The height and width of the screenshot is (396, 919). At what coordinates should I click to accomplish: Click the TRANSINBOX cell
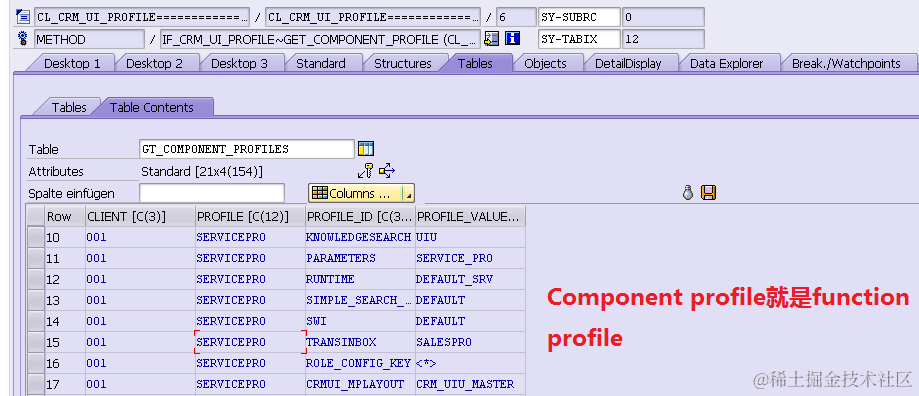coord(360,342)
